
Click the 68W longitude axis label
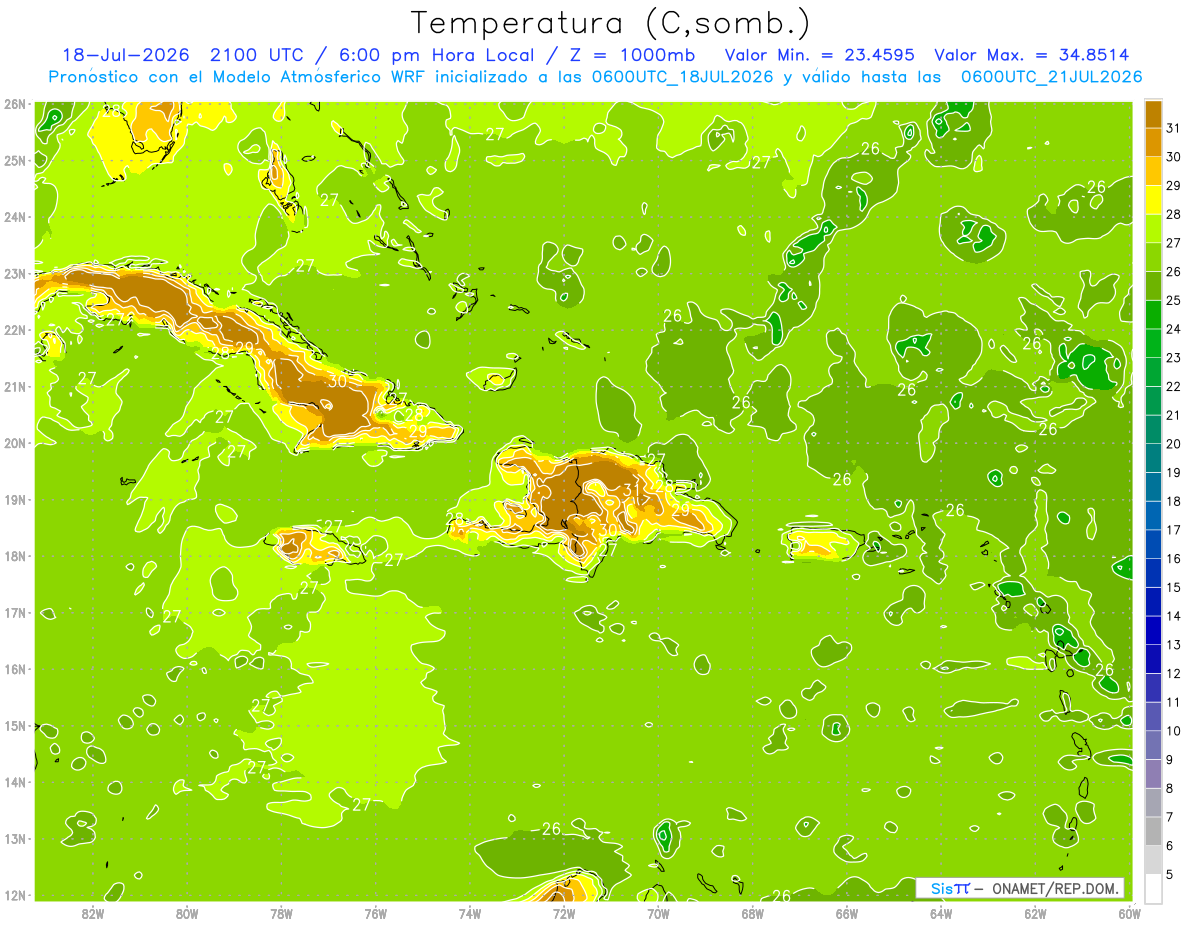752,914
